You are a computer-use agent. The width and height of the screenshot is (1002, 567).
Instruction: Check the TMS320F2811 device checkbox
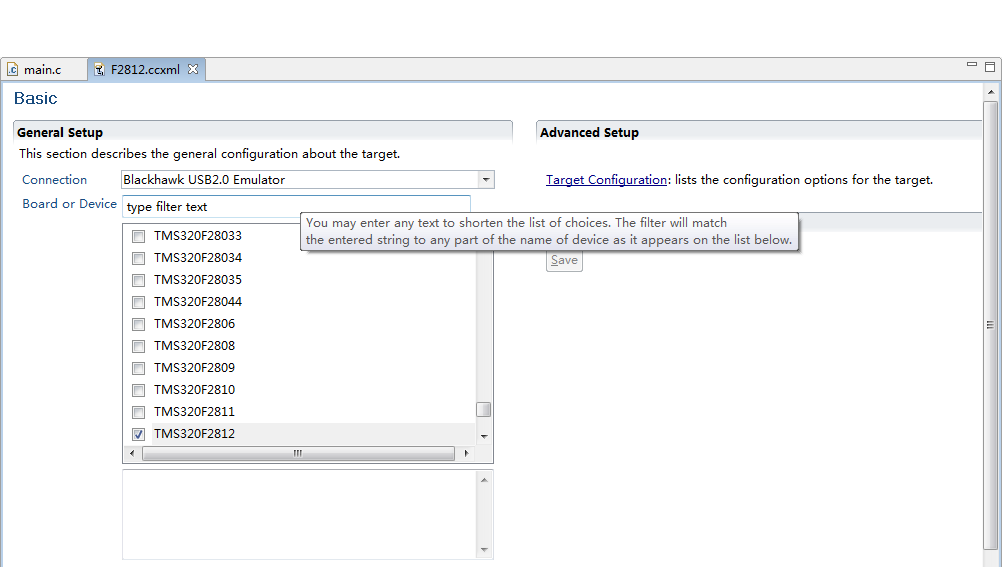click(x=139, y=412)
